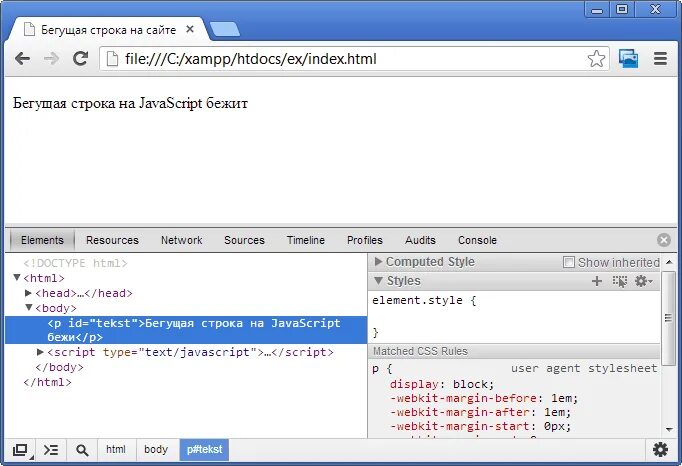The height and width of the screenshot is (466, 682).
Task: Click the Matched CSS Rules header
Action: [x=514, y=351]
